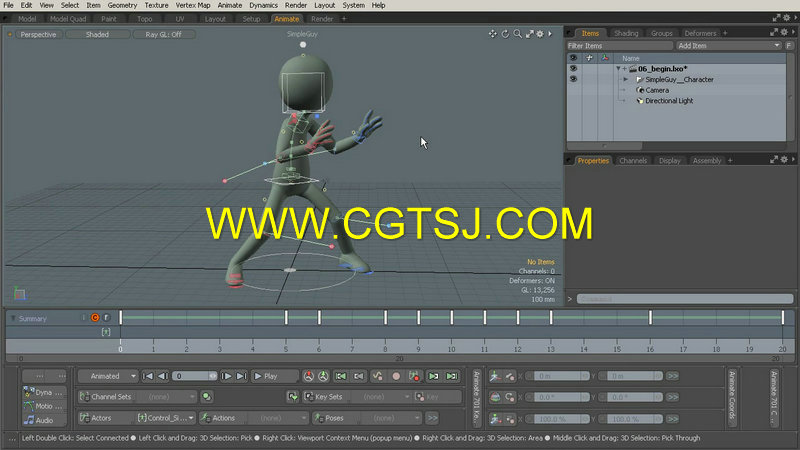This screenshot has height=450, width=800.
Task: Click the F filter button beside Add Item
Action: coord(789,45)
